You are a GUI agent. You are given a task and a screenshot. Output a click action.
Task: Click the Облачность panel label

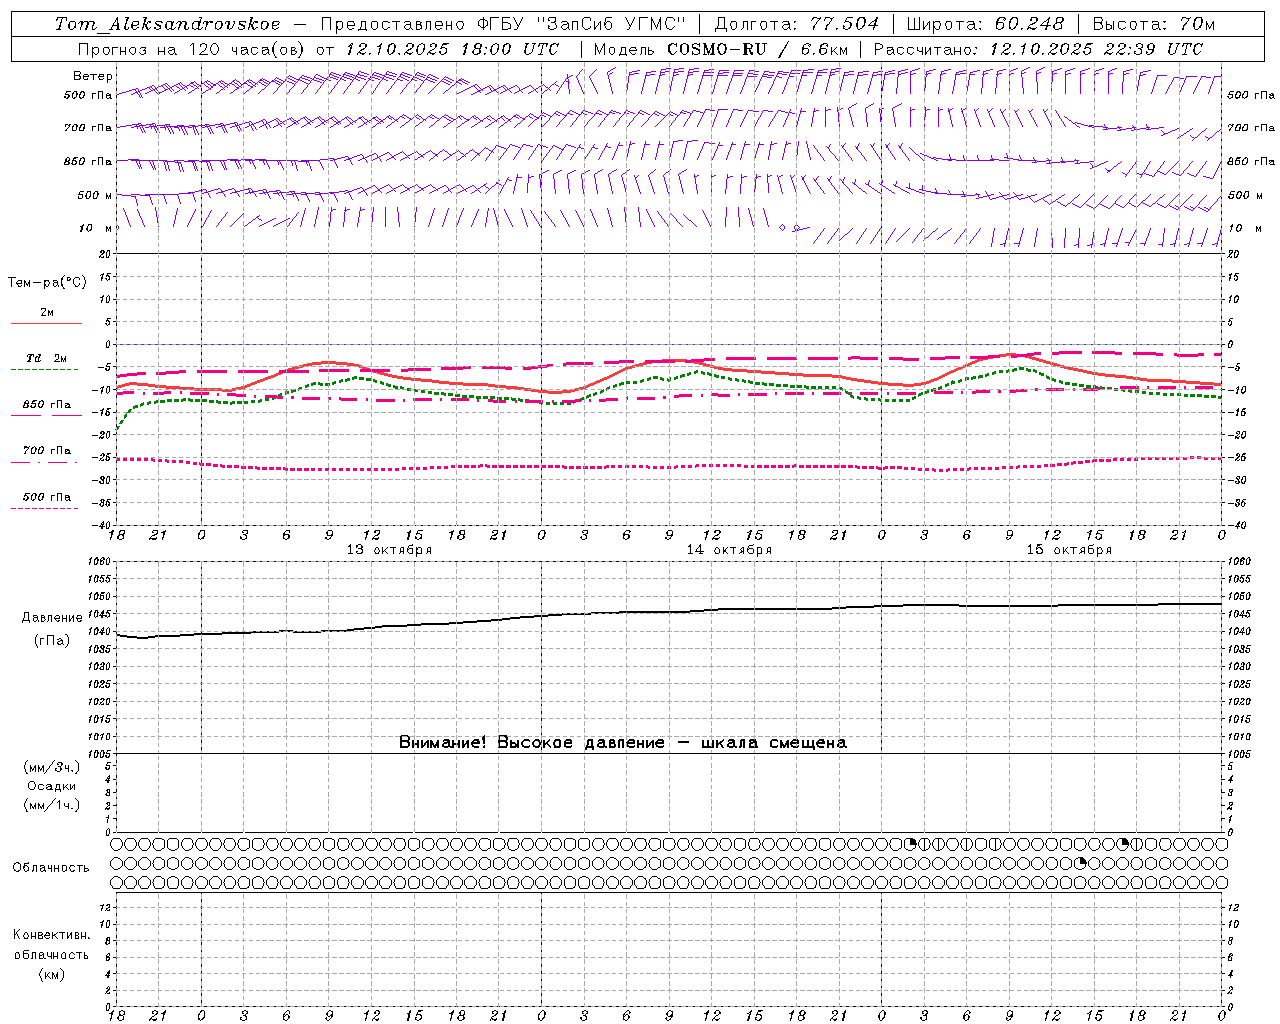[x=51, y=867]
